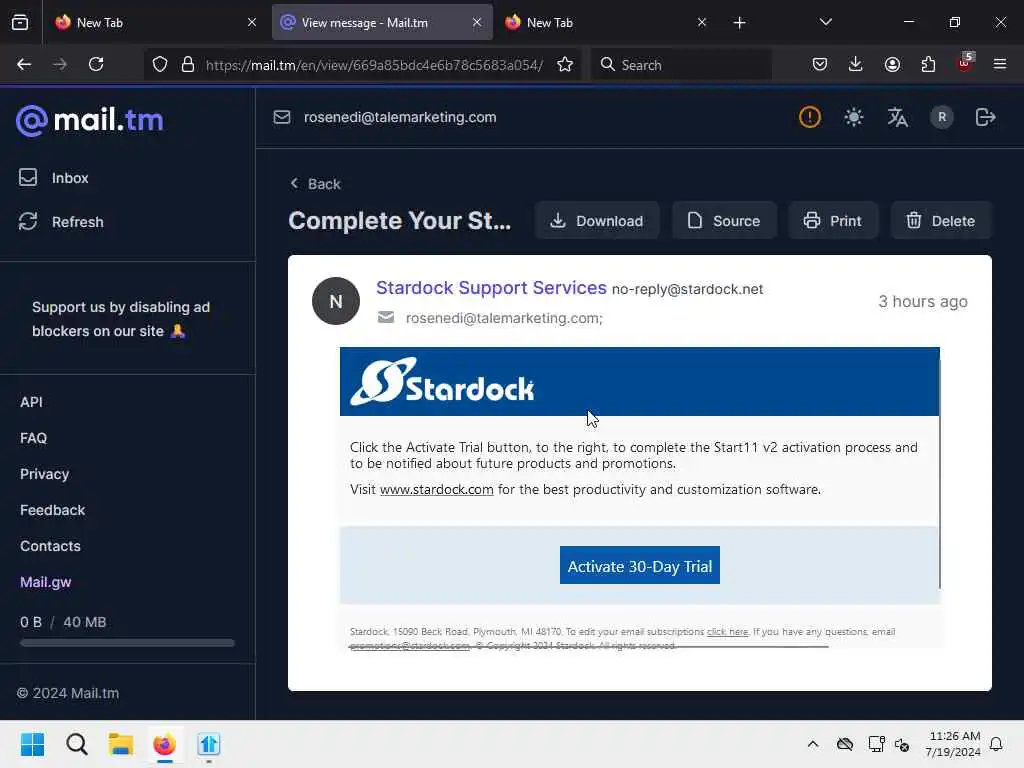The width and height of the screenshot is (1024, 768).
Task: Click the Save to Pocket icon
Action: coord(820,64)
